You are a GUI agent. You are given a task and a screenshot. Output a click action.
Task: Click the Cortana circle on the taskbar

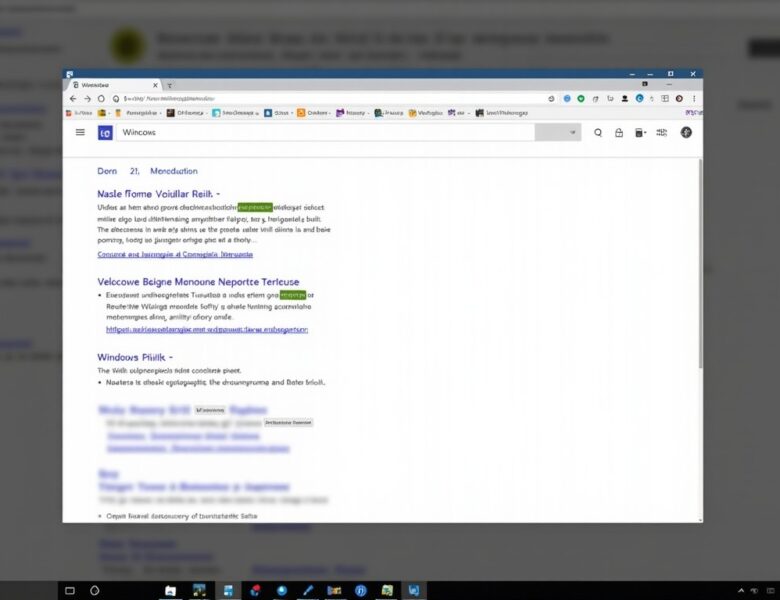coord(95,591)
